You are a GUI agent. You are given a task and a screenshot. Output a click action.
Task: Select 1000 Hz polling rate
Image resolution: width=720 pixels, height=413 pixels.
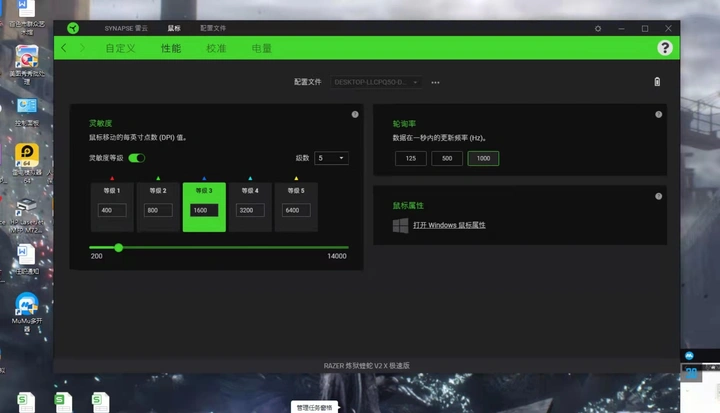(x=483, y=158)
